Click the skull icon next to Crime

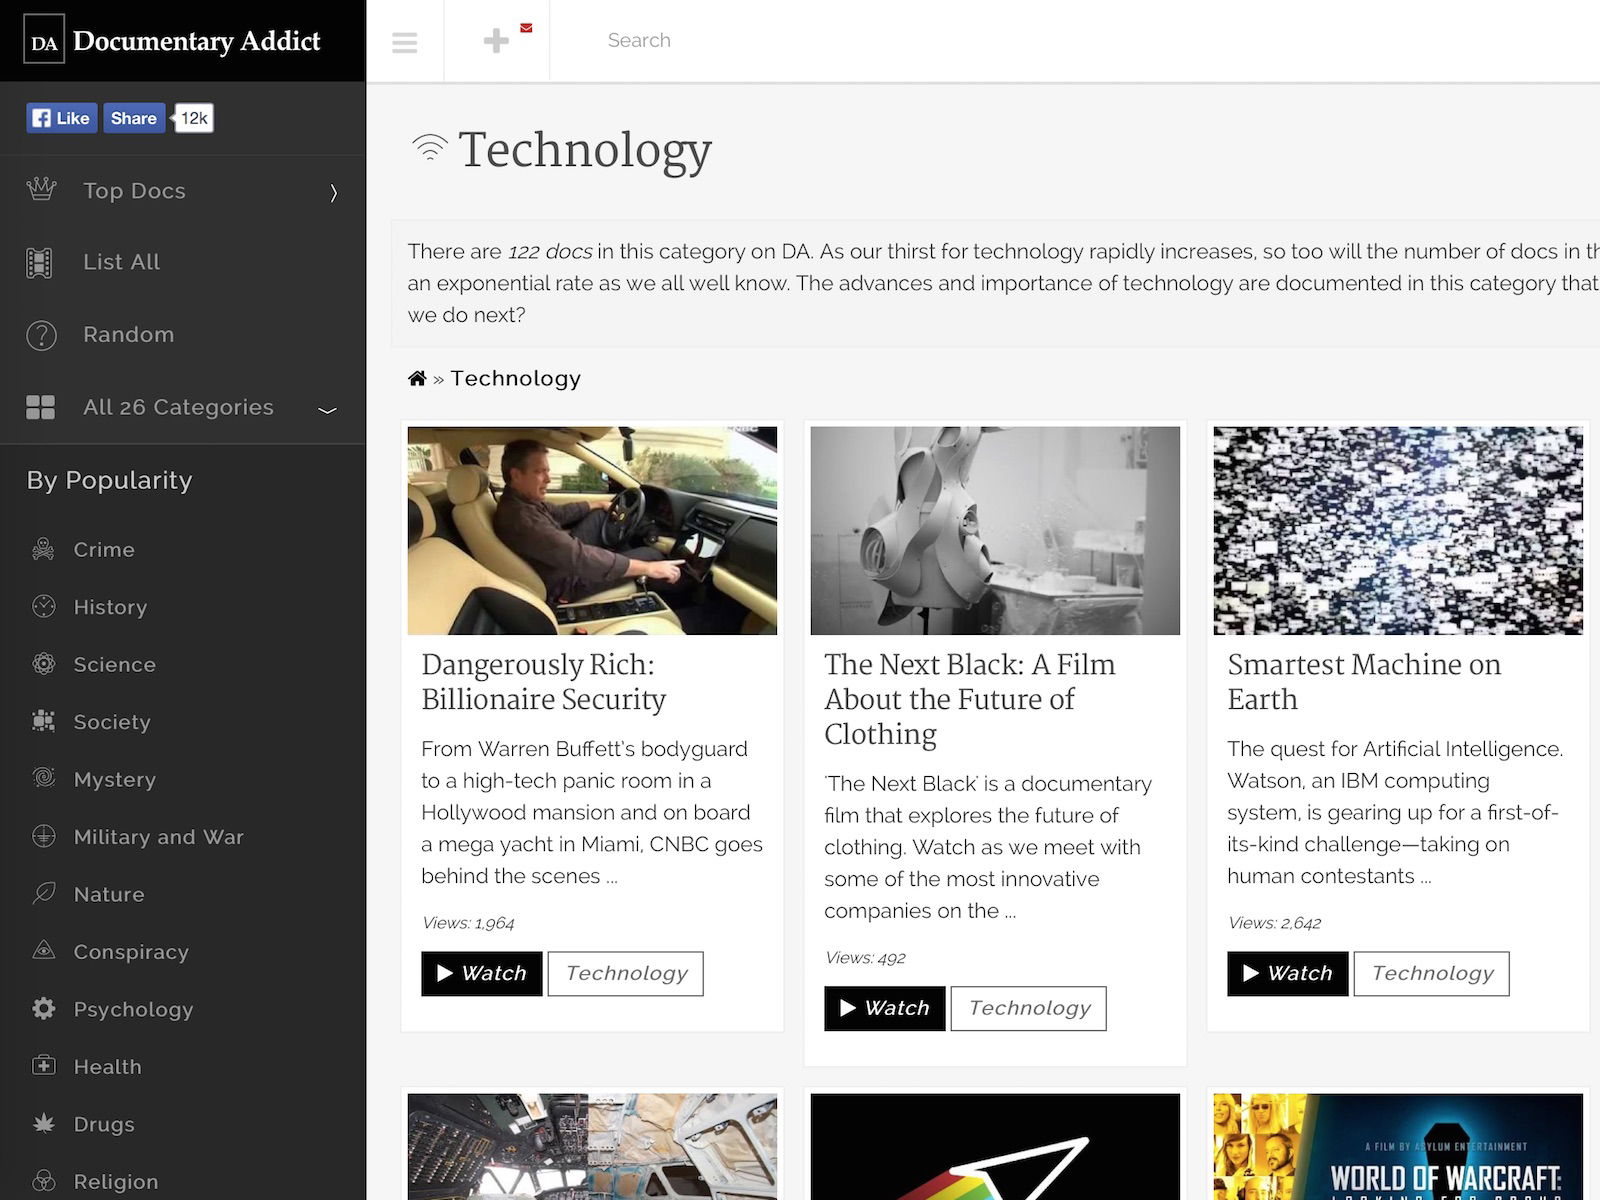tap(43, 548)
